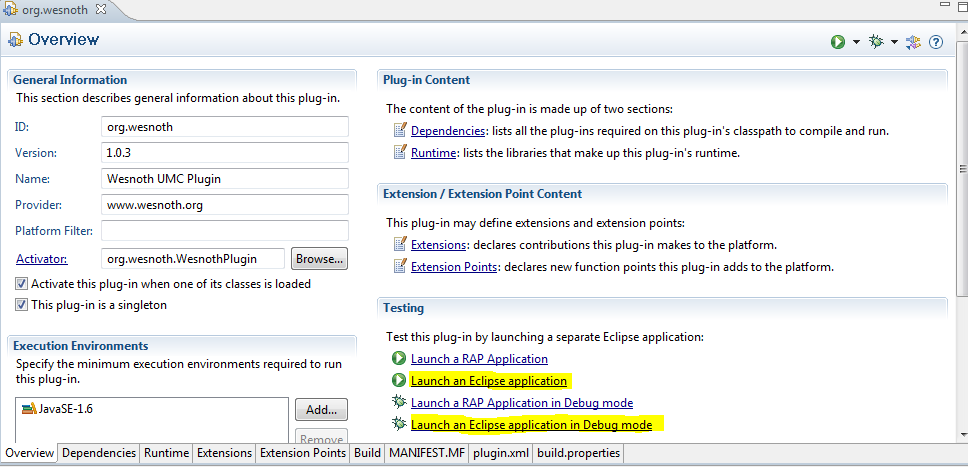
Task: Click the green Run launch icon in header
Action: [x=837, y=42]
